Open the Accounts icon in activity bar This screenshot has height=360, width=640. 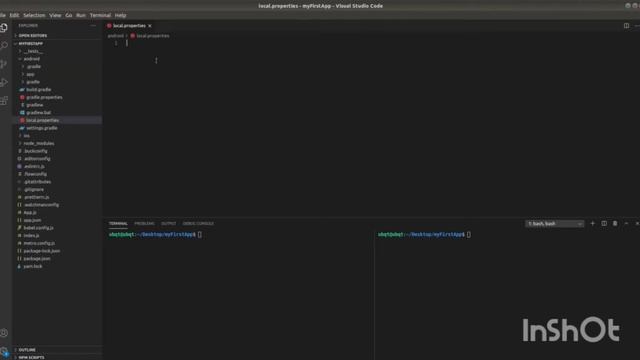tap(4, 333)
